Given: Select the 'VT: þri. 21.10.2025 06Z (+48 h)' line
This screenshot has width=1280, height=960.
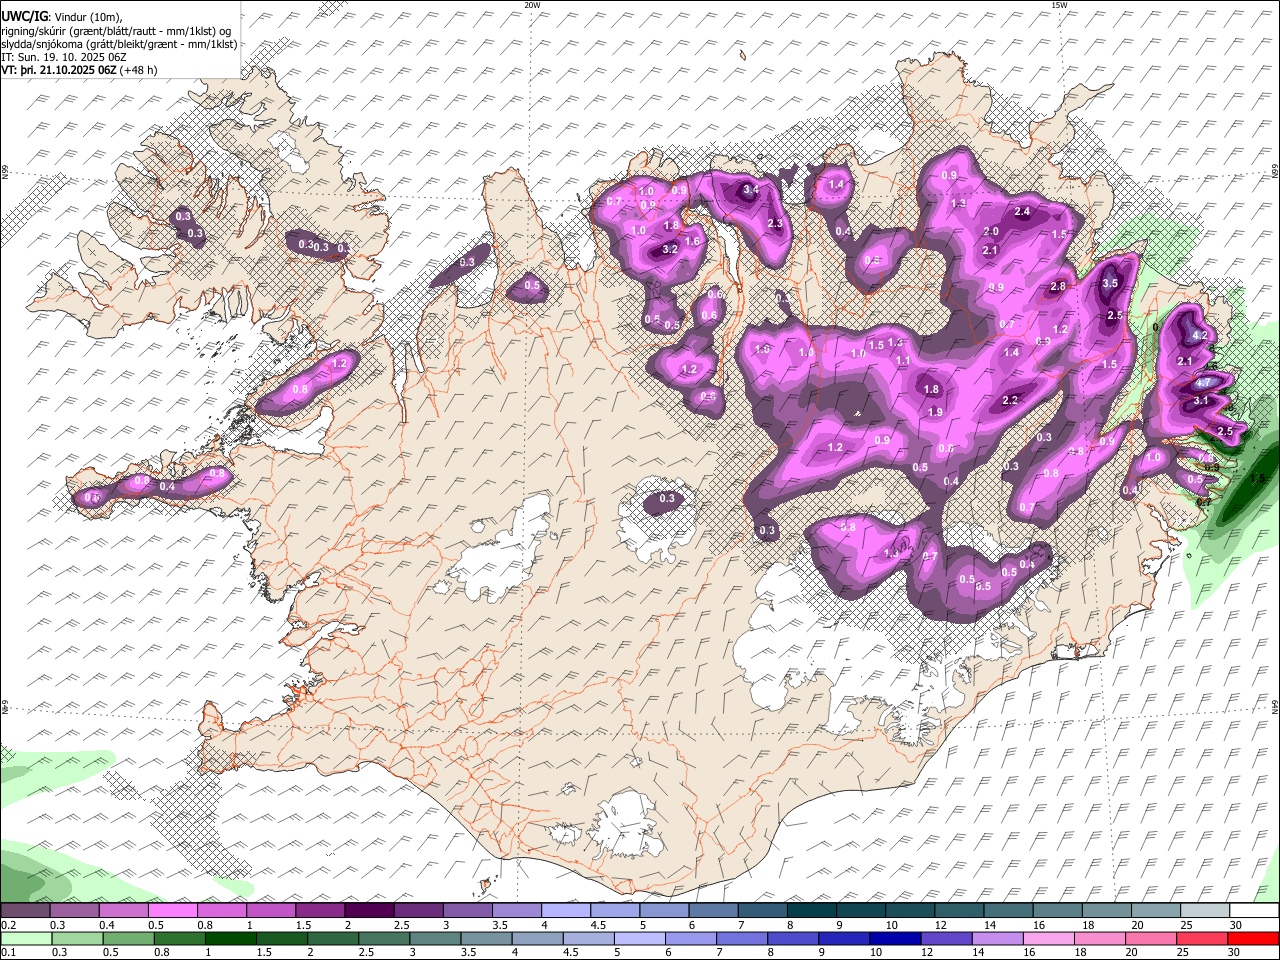Looking at the screenshot, I should tap(80, 71).
